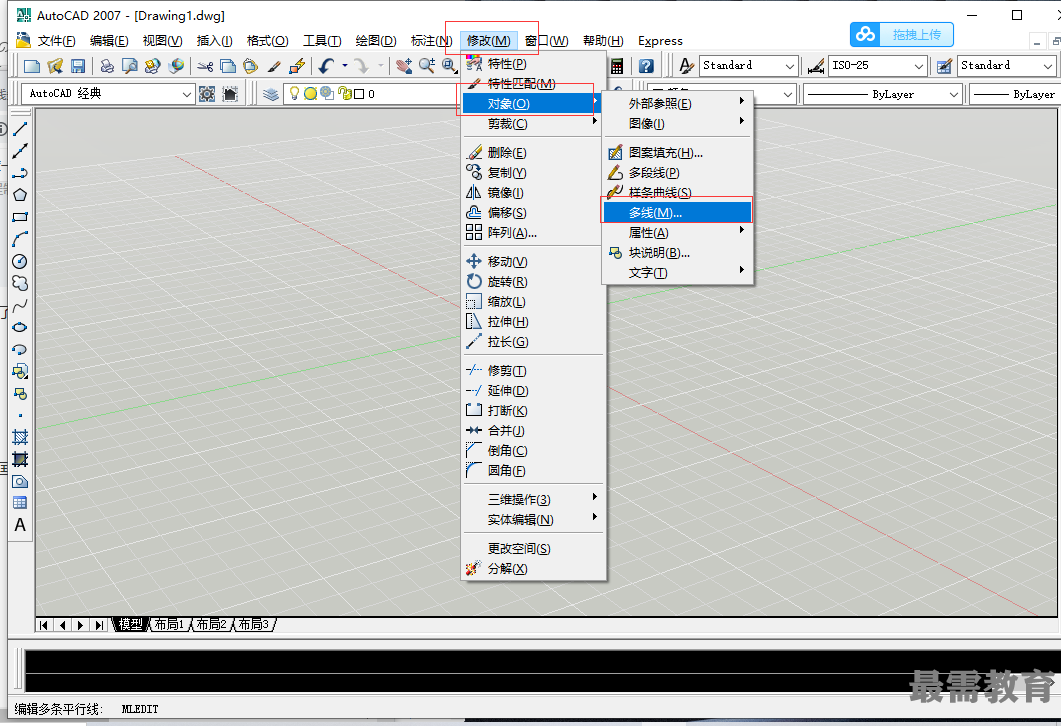The height and width of the screenshot is (726, 1061).
Task: Choose 修剪(T) trim menu item
Action: pos(530,371)
